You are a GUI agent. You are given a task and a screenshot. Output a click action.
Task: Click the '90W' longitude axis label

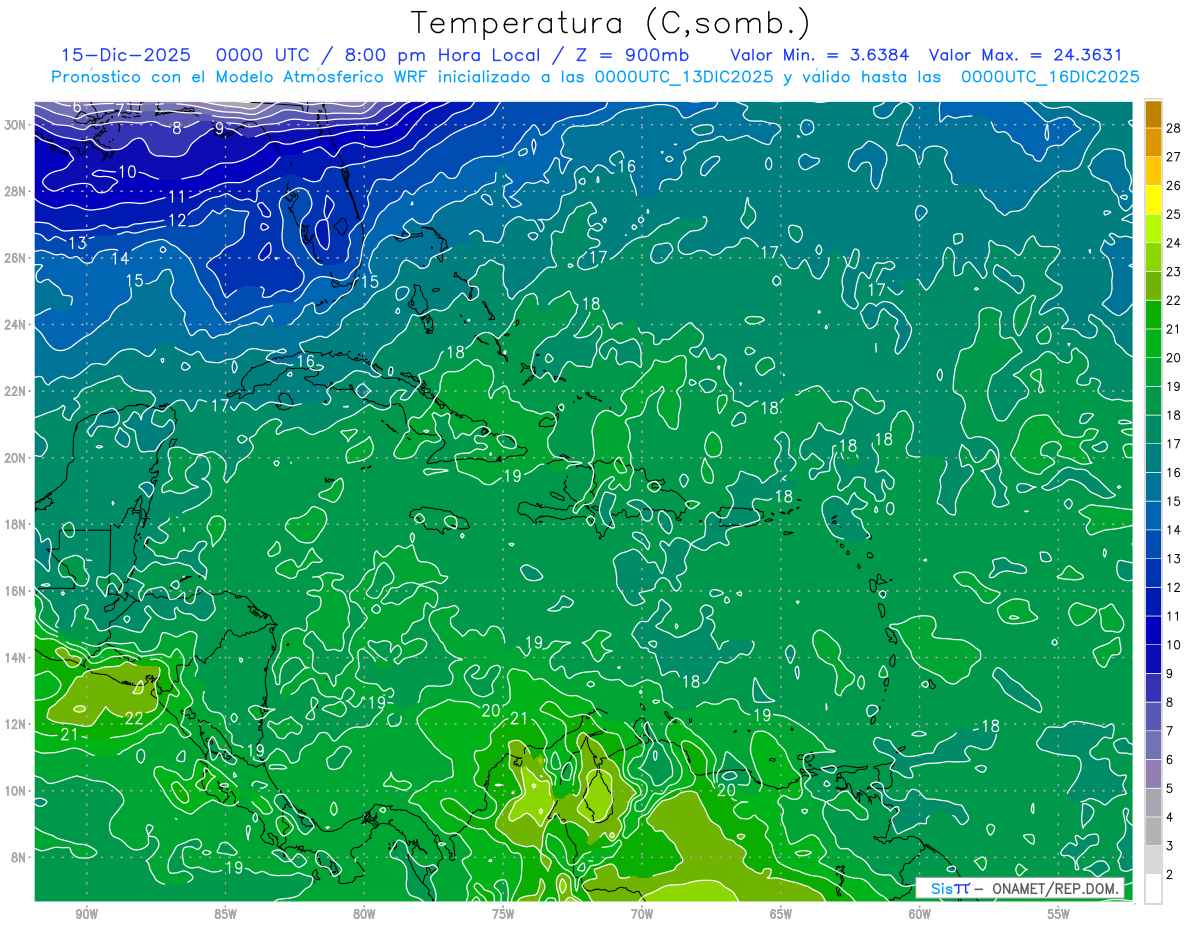click(x=87, y=915)
